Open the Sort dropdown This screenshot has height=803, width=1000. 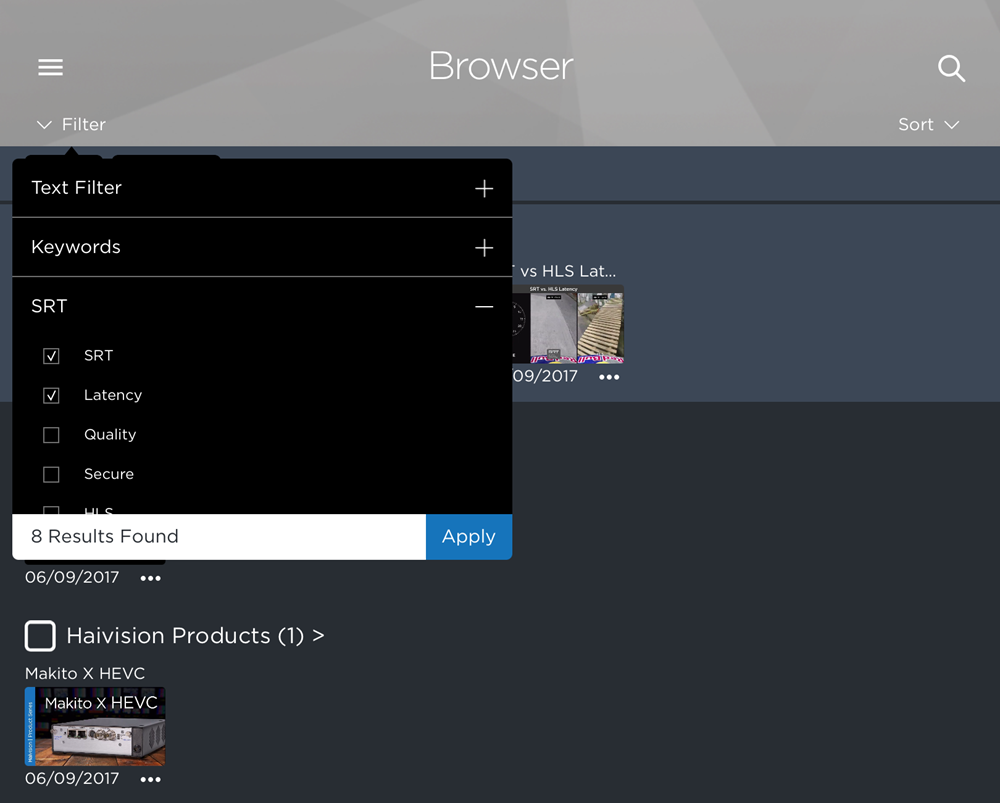tap(929, 124)
